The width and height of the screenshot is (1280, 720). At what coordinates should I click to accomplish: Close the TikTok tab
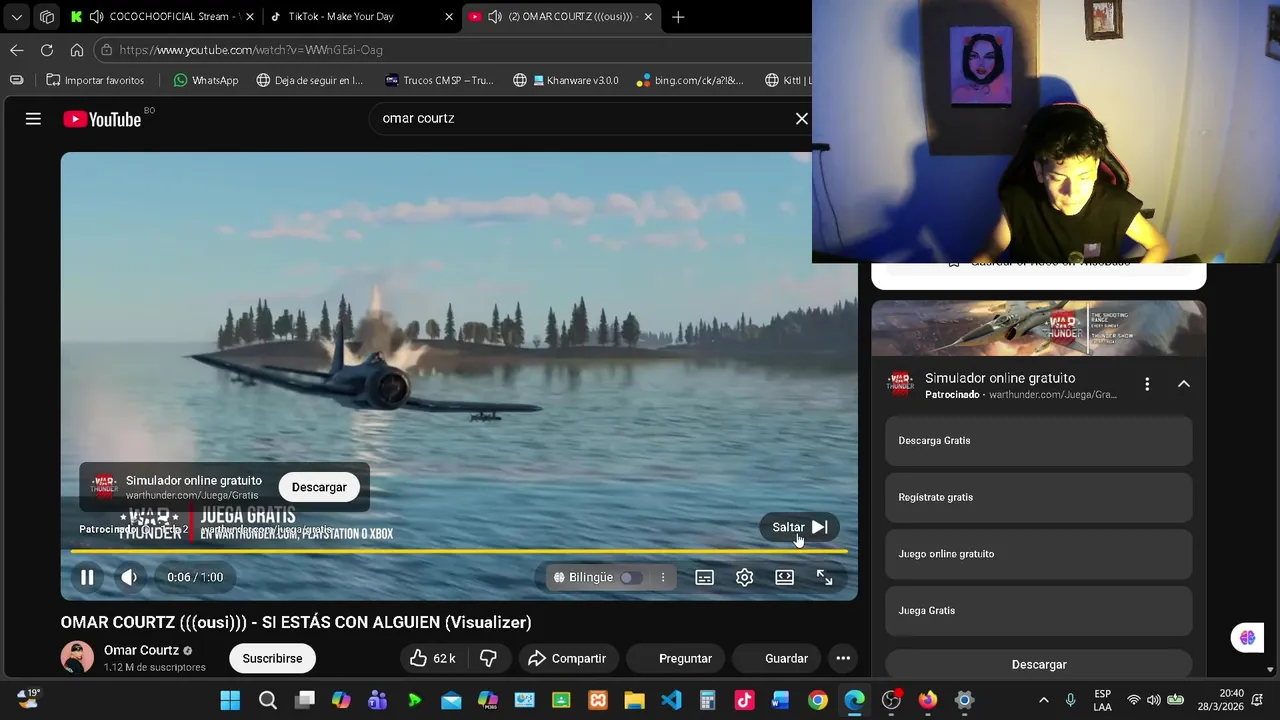[x=449, y=17]
